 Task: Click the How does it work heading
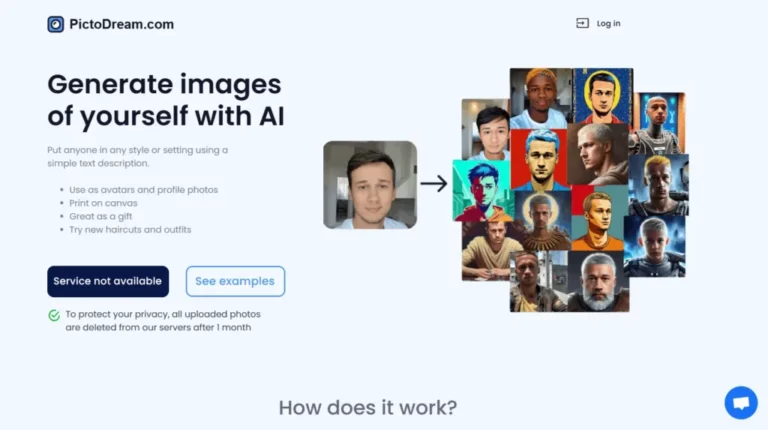[x=368, y=407]
